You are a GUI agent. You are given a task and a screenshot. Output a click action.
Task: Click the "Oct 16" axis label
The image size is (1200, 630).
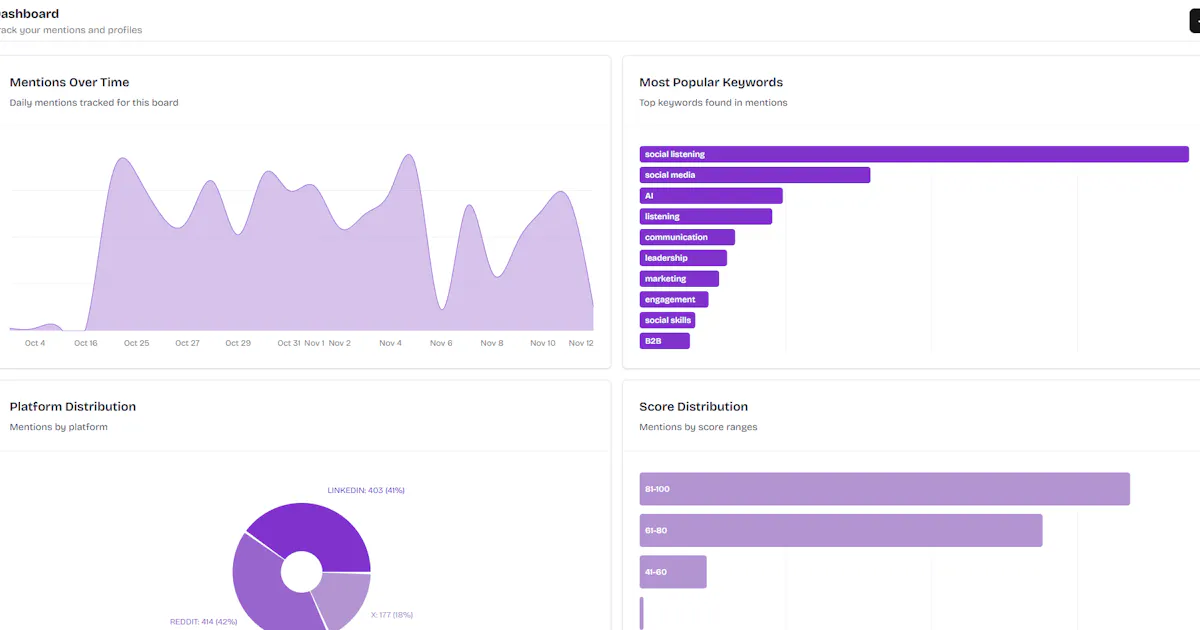point(86,343)
